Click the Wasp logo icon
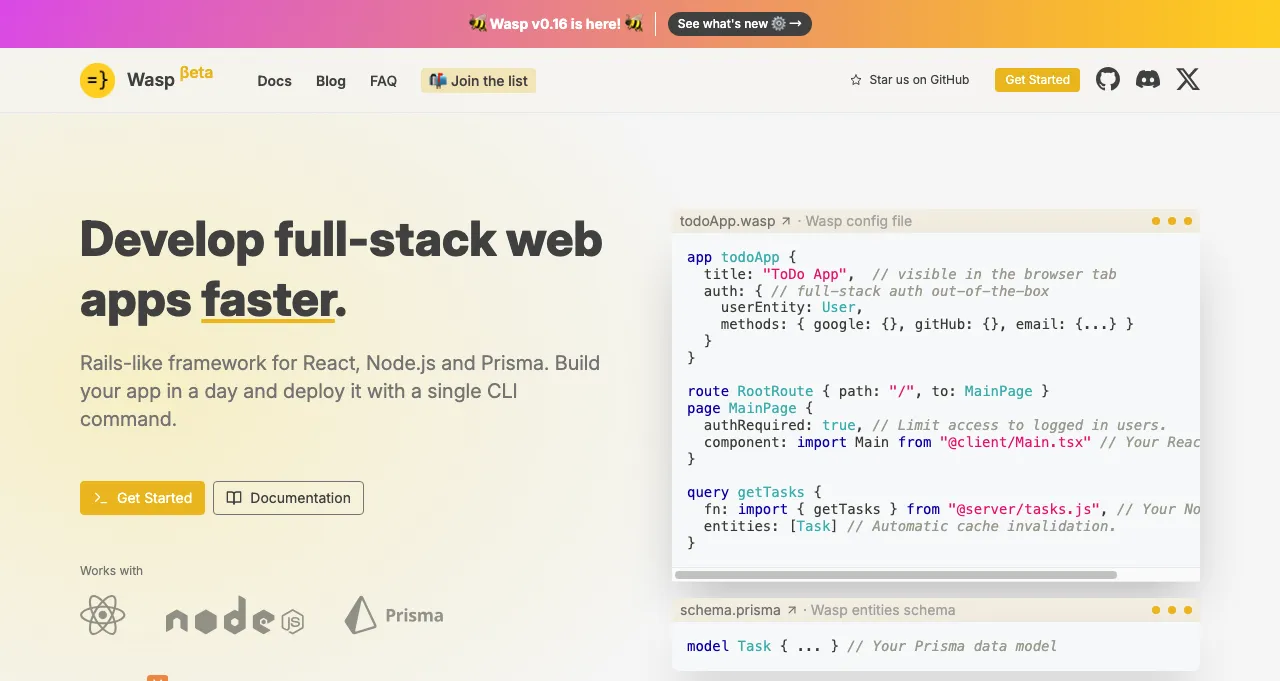Screen dimensions: 1280x681 98,80
